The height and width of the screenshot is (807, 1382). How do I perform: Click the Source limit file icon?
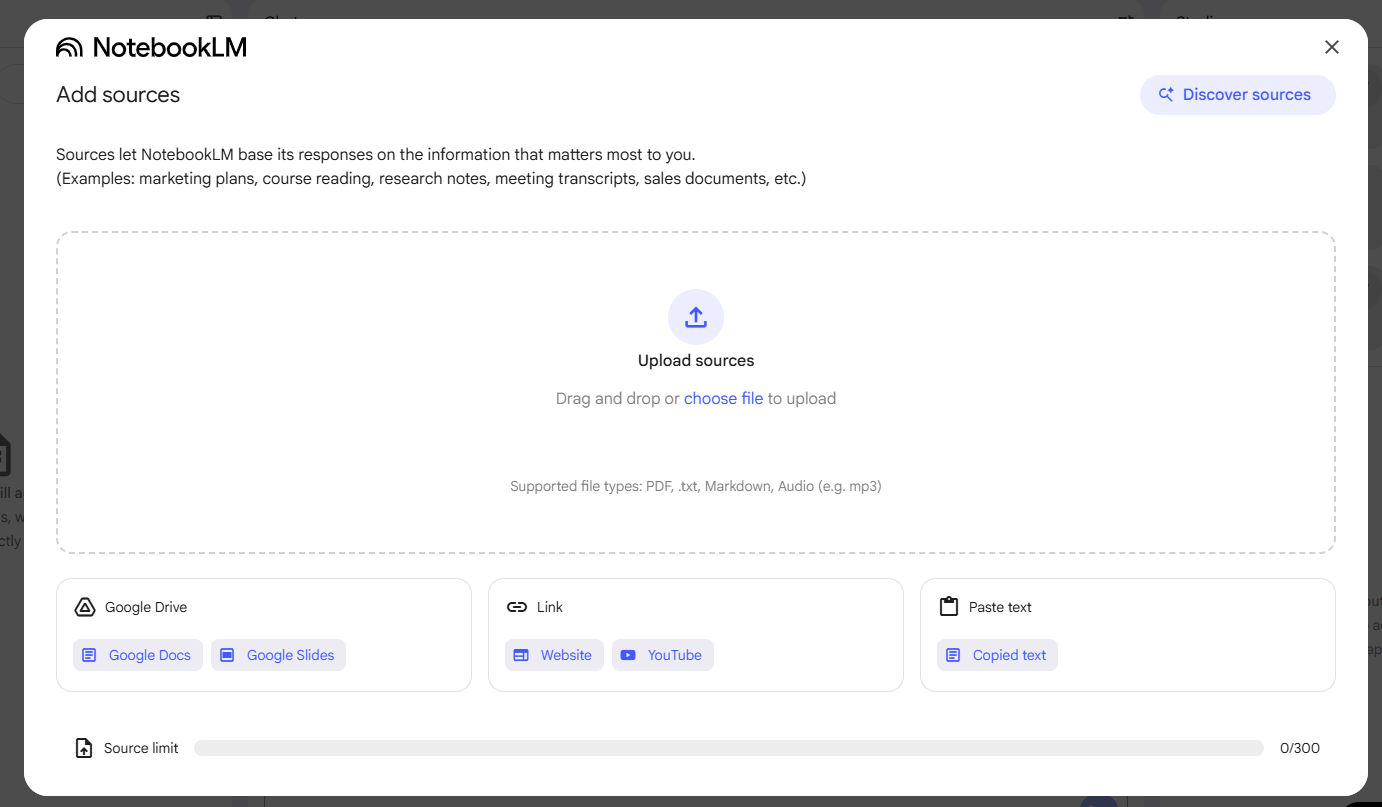85,748
